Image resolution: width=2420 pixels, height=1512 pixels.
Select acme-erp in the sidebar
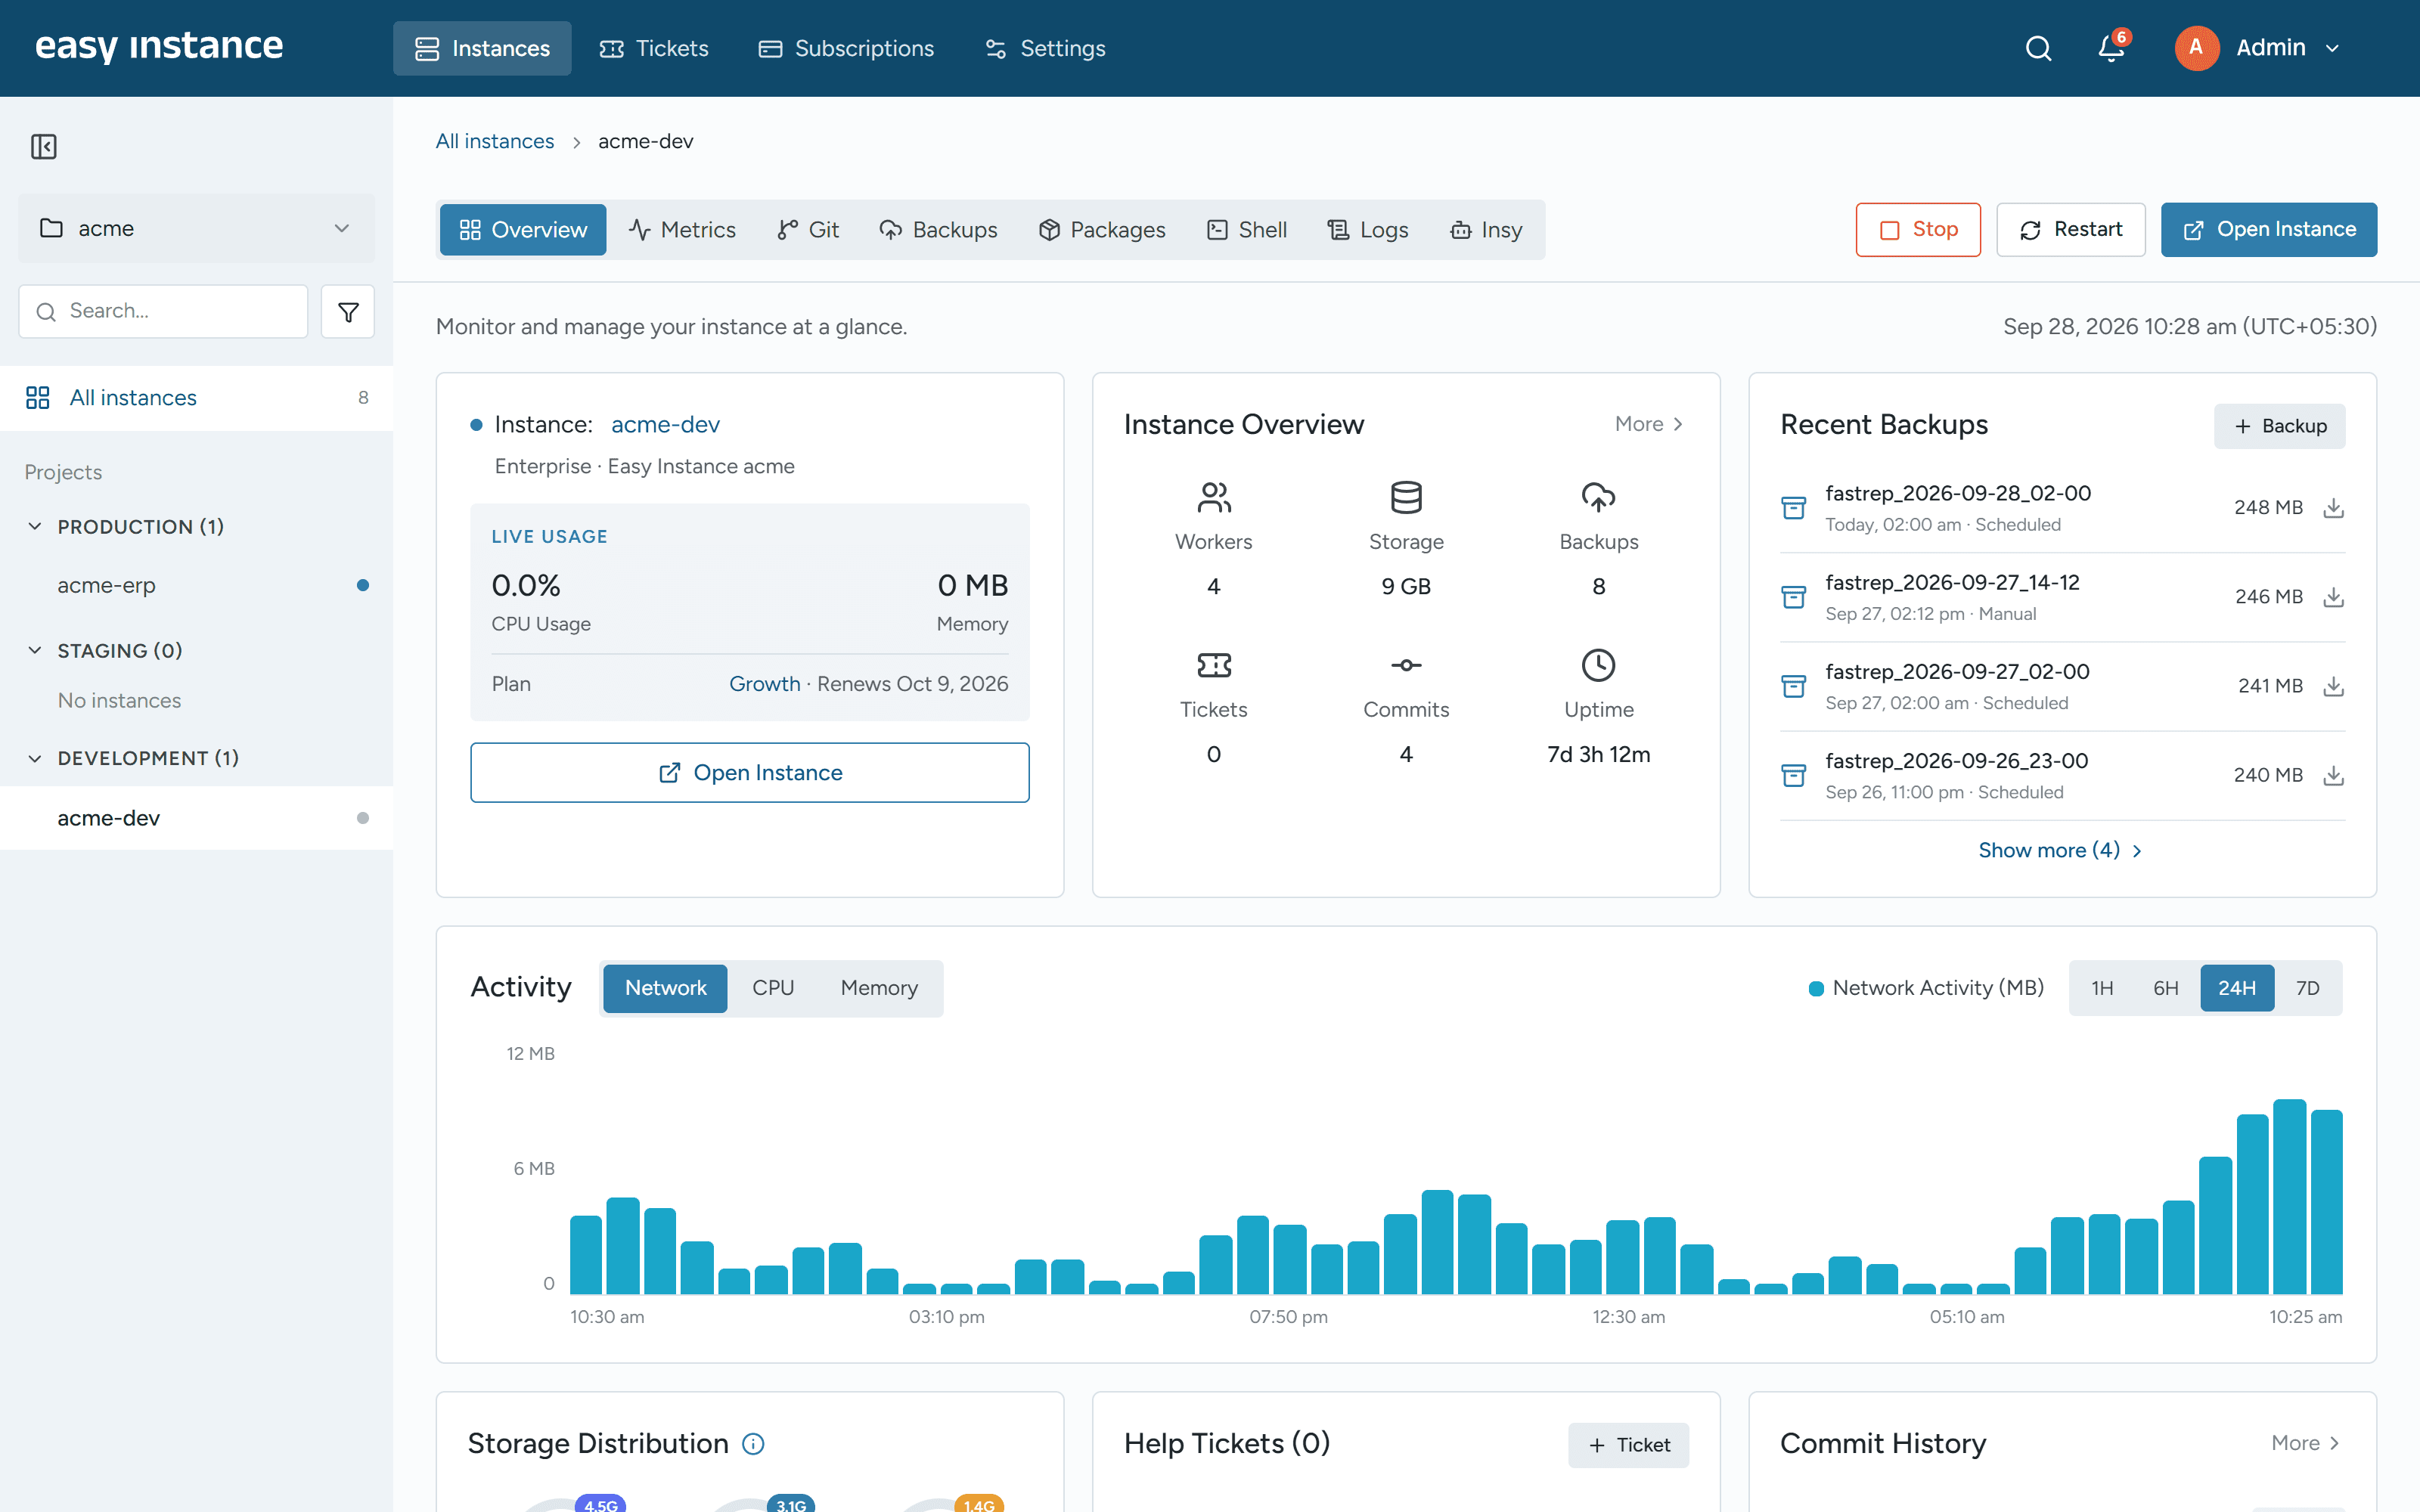click(x=196, y=585)
